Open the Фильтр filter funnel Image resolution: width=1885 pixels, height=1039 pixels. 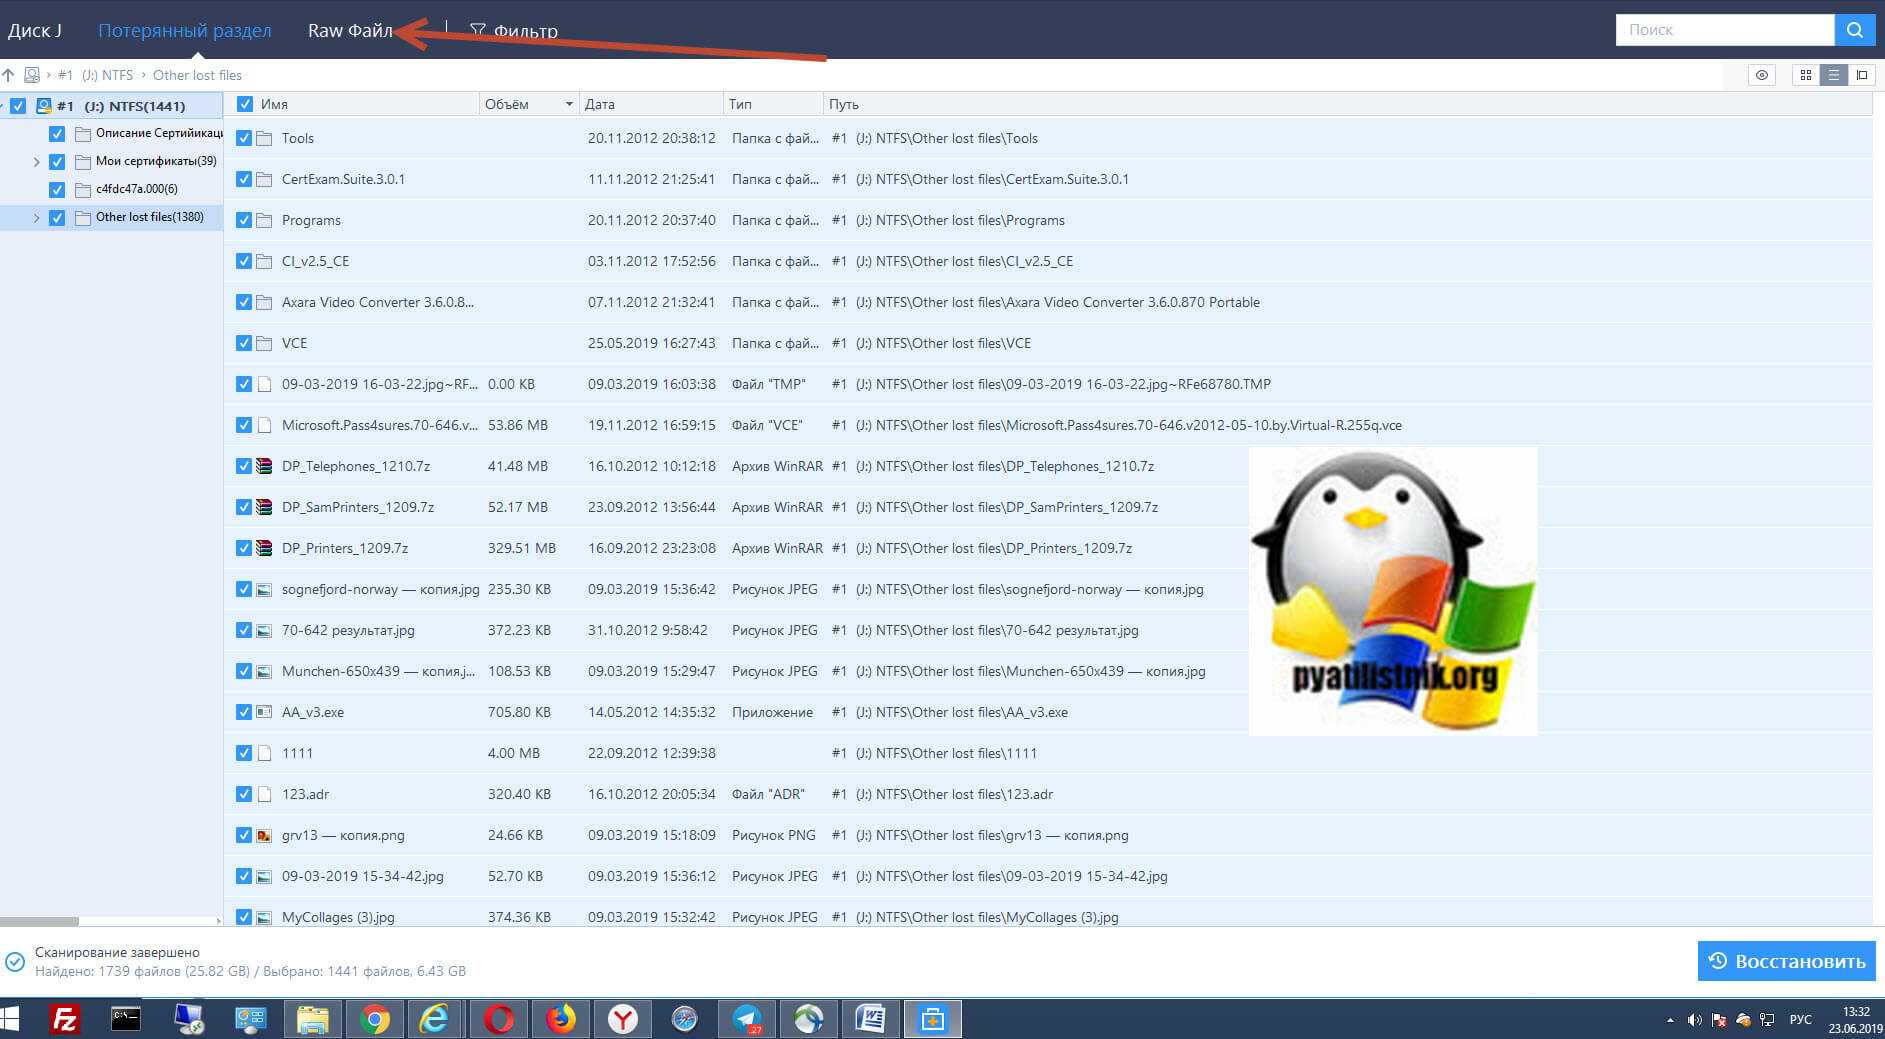coord(513,31)
